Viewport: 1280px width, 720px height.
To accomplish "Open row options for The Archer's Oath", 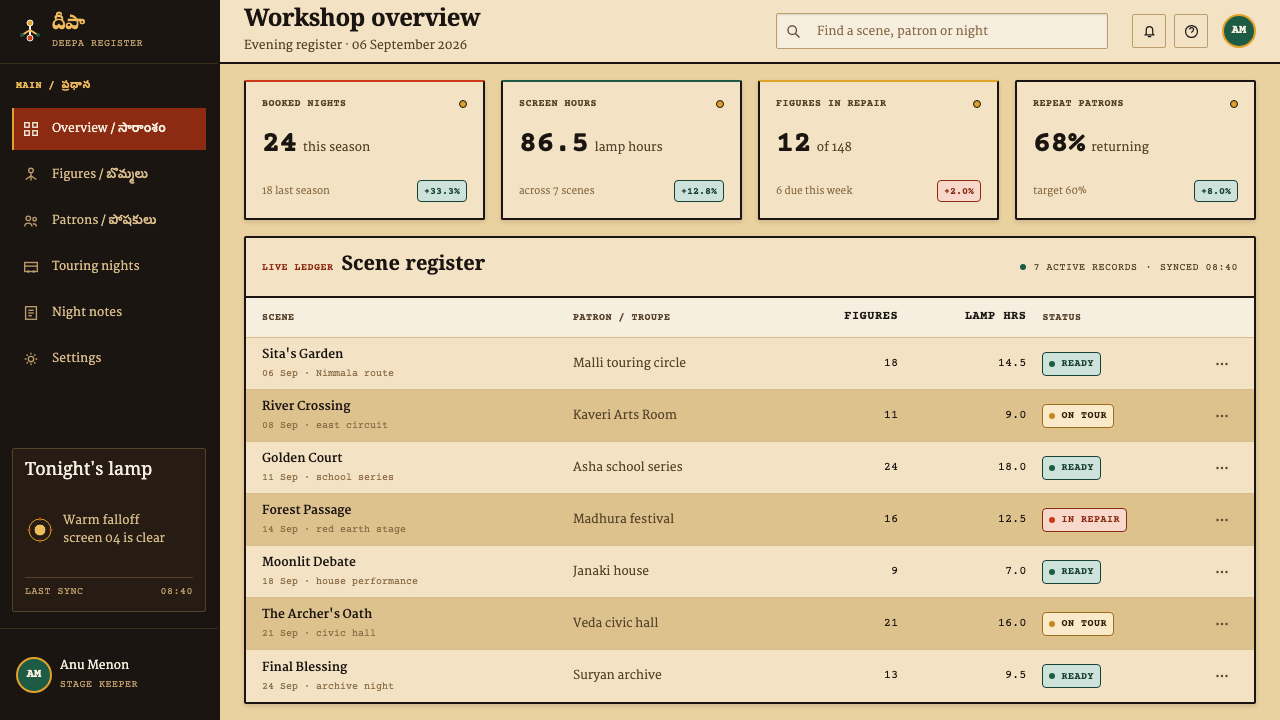I will (1222, 624).
